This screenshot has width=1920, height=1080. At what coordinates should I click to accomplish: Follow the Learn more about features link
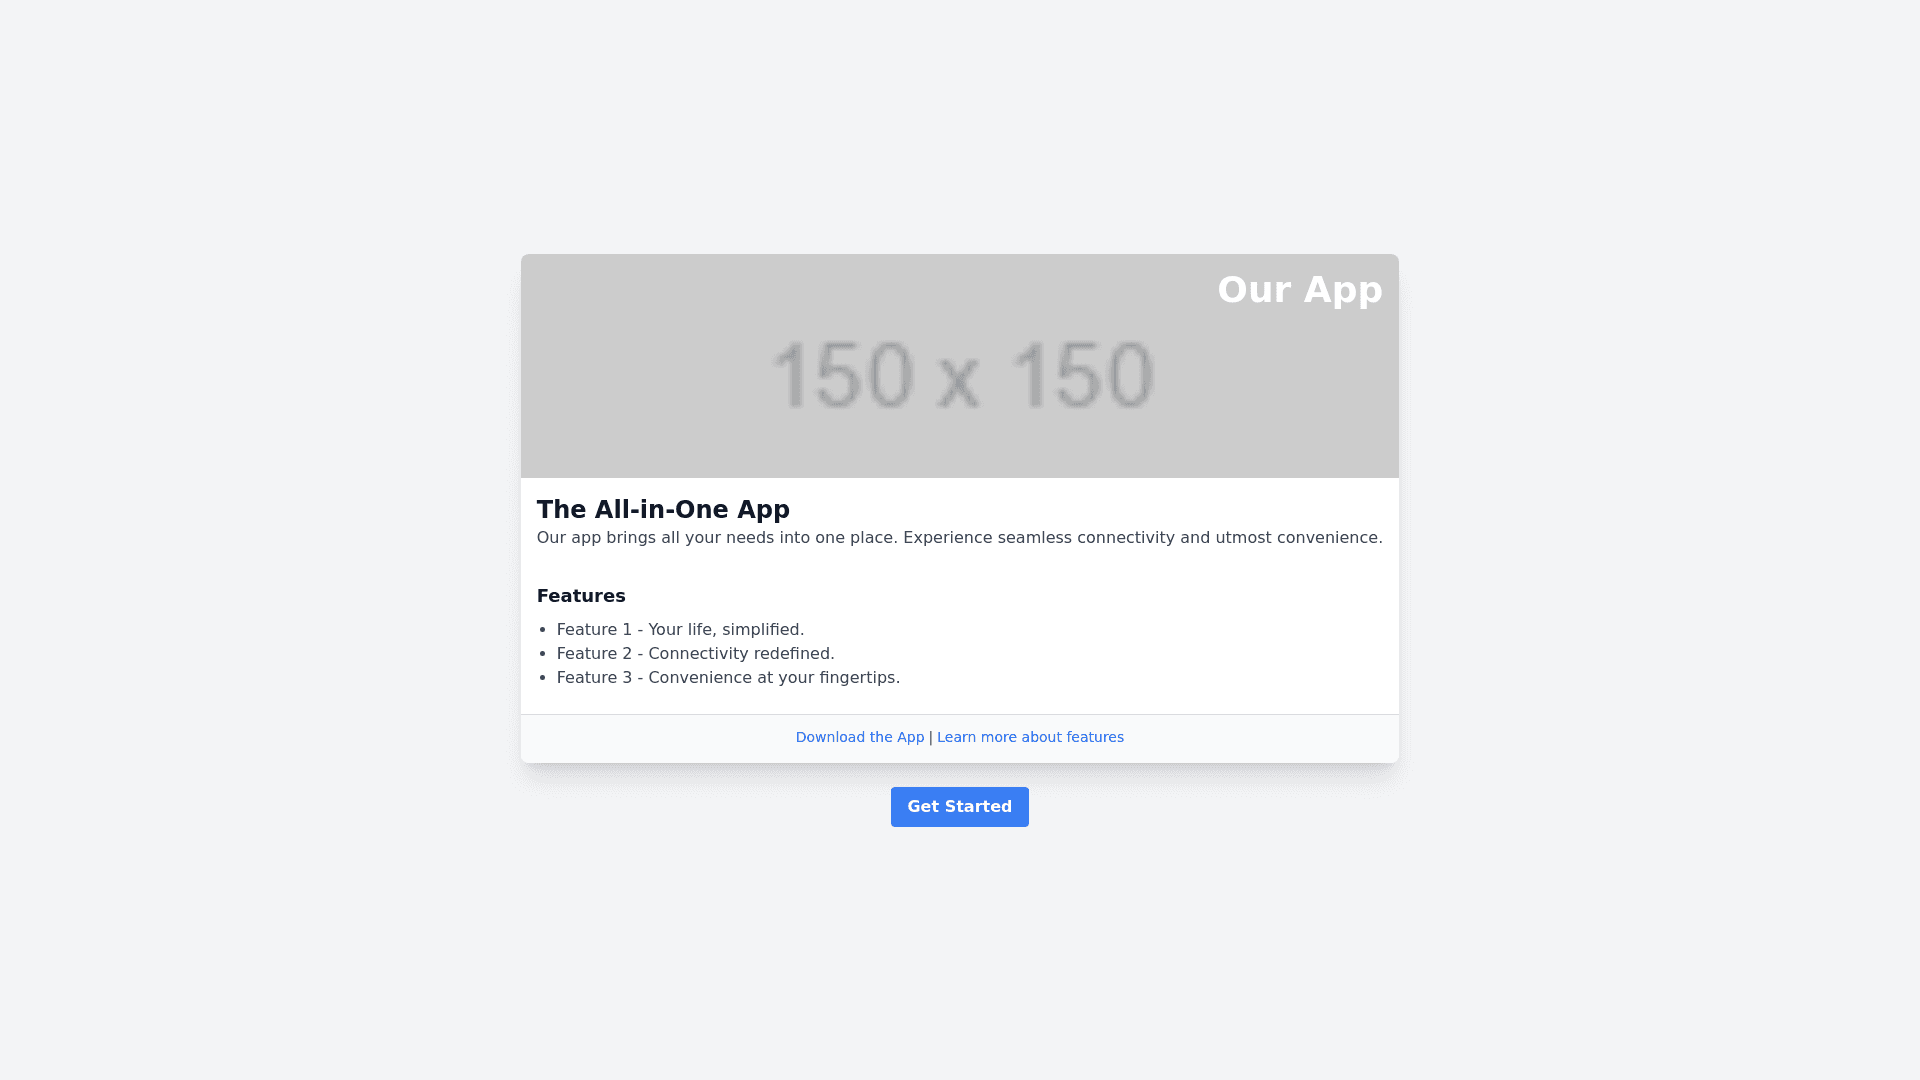1030,737
